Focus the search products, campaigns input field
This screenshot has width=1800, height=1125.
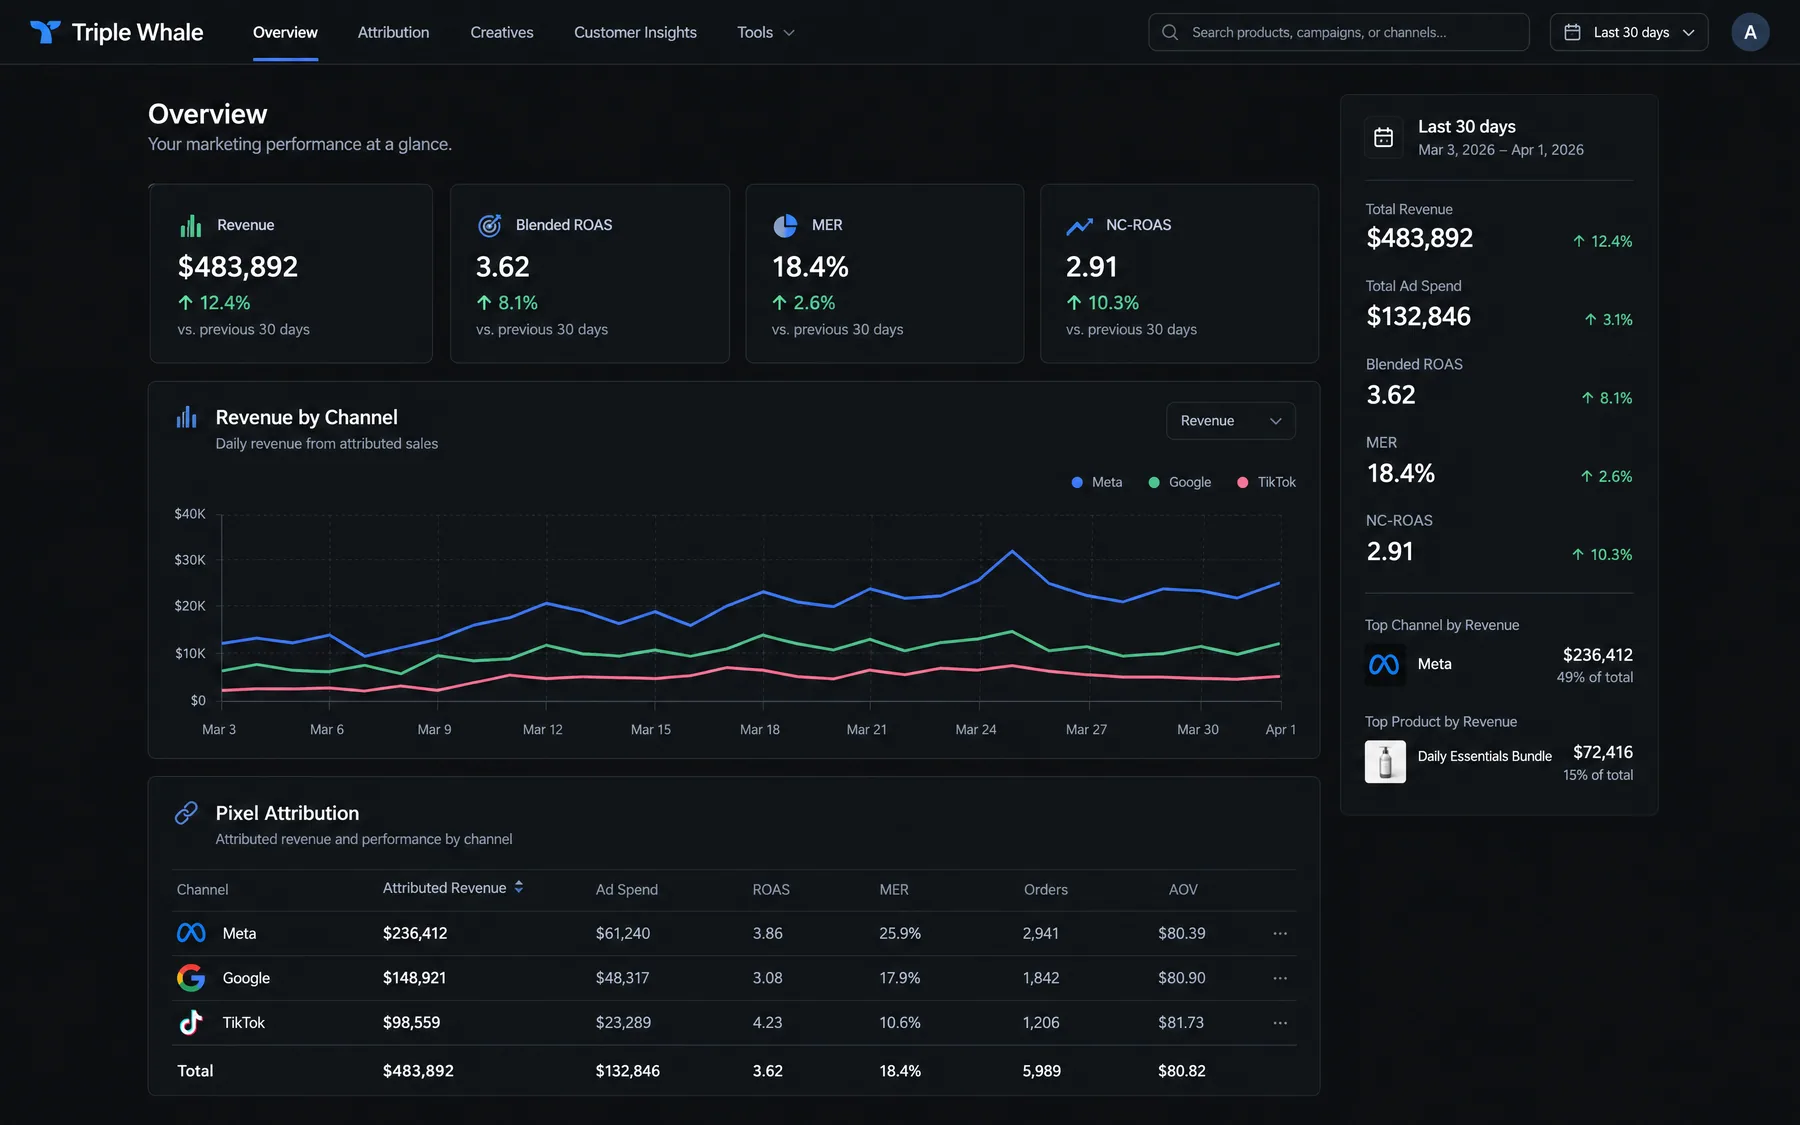[1339, 32]
